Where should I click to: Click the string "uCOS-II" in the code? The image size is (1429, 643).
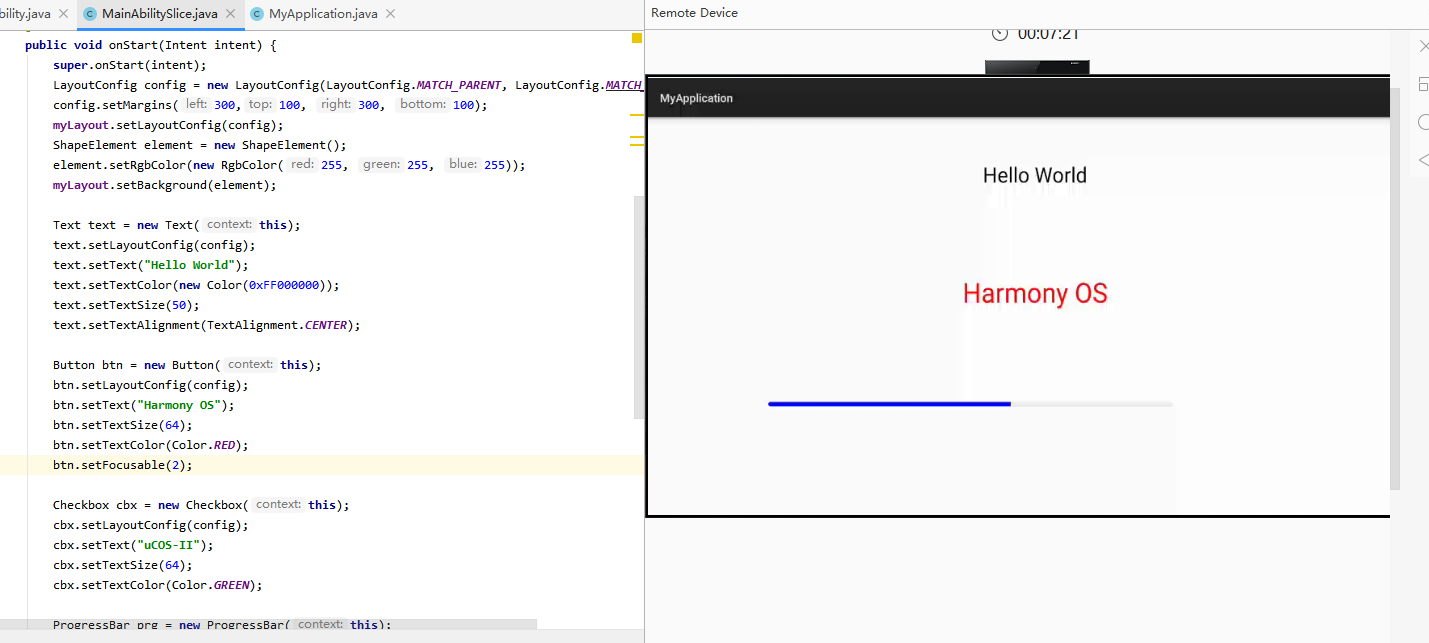pos(168,545)
